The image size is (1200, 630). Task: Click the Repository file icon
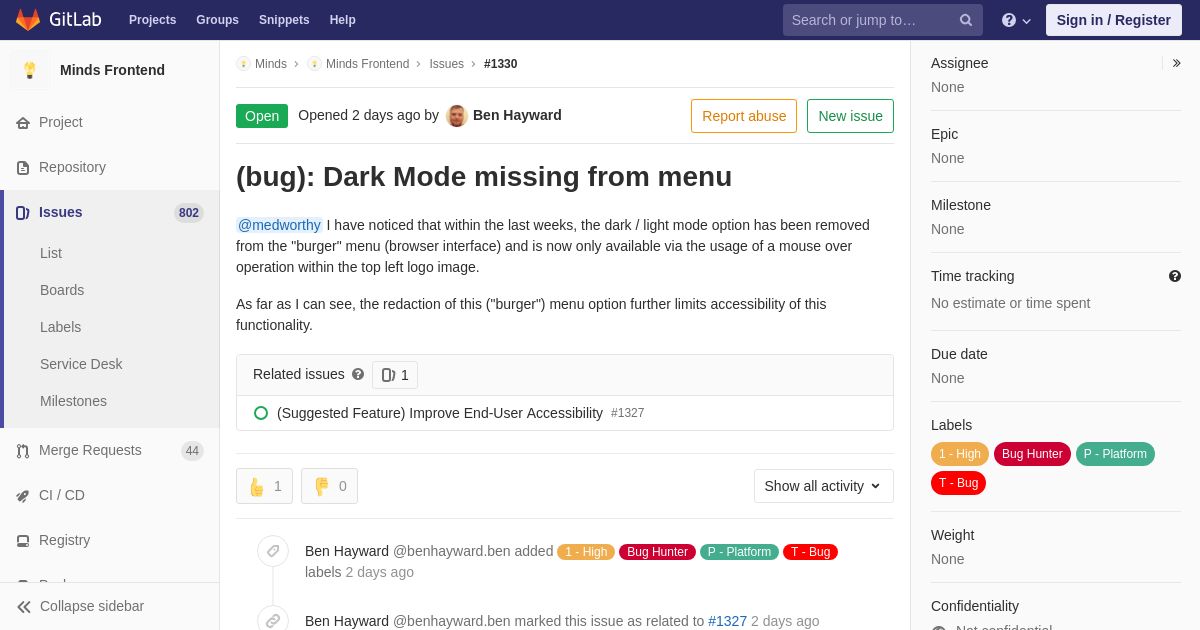coord(23,168)
